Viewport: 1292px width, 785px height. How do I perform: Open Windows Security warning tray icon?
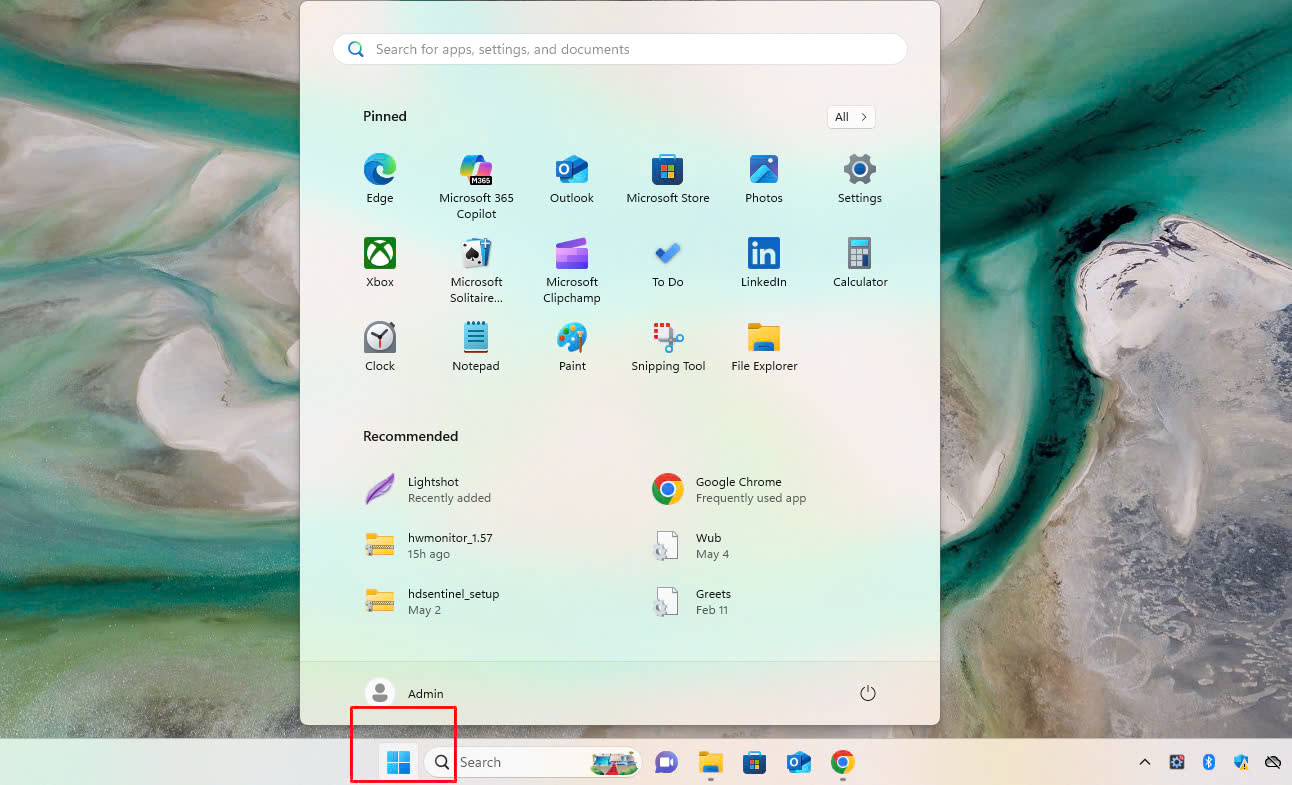(x=1241, y=762)
